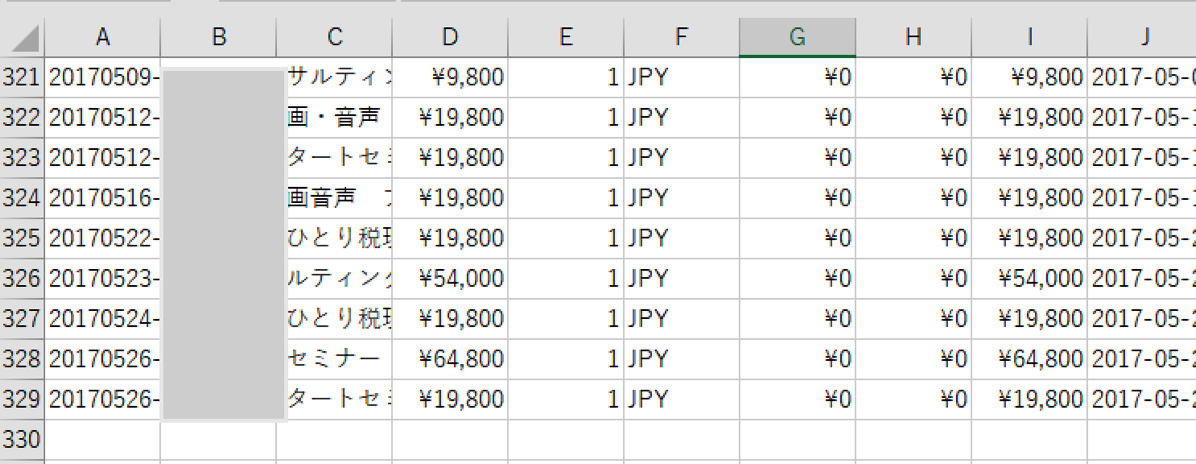Select row 328 header

tap(22, 359)
